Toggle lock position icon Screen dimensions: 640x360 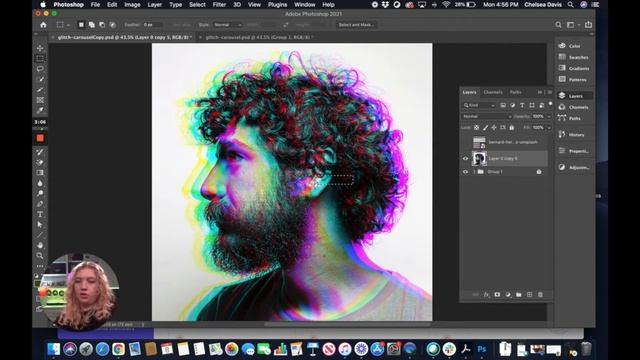(494, 128)
